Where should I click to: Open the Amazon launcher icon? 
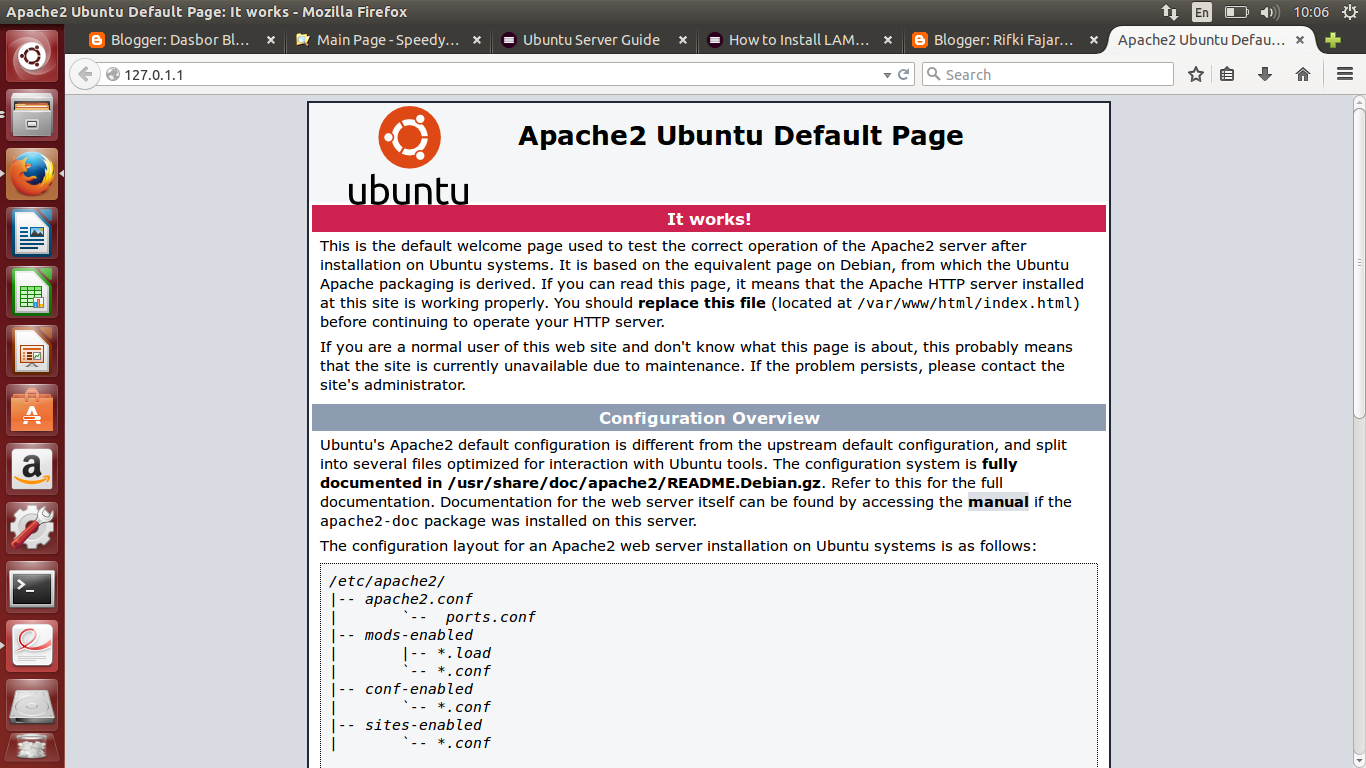33,469
